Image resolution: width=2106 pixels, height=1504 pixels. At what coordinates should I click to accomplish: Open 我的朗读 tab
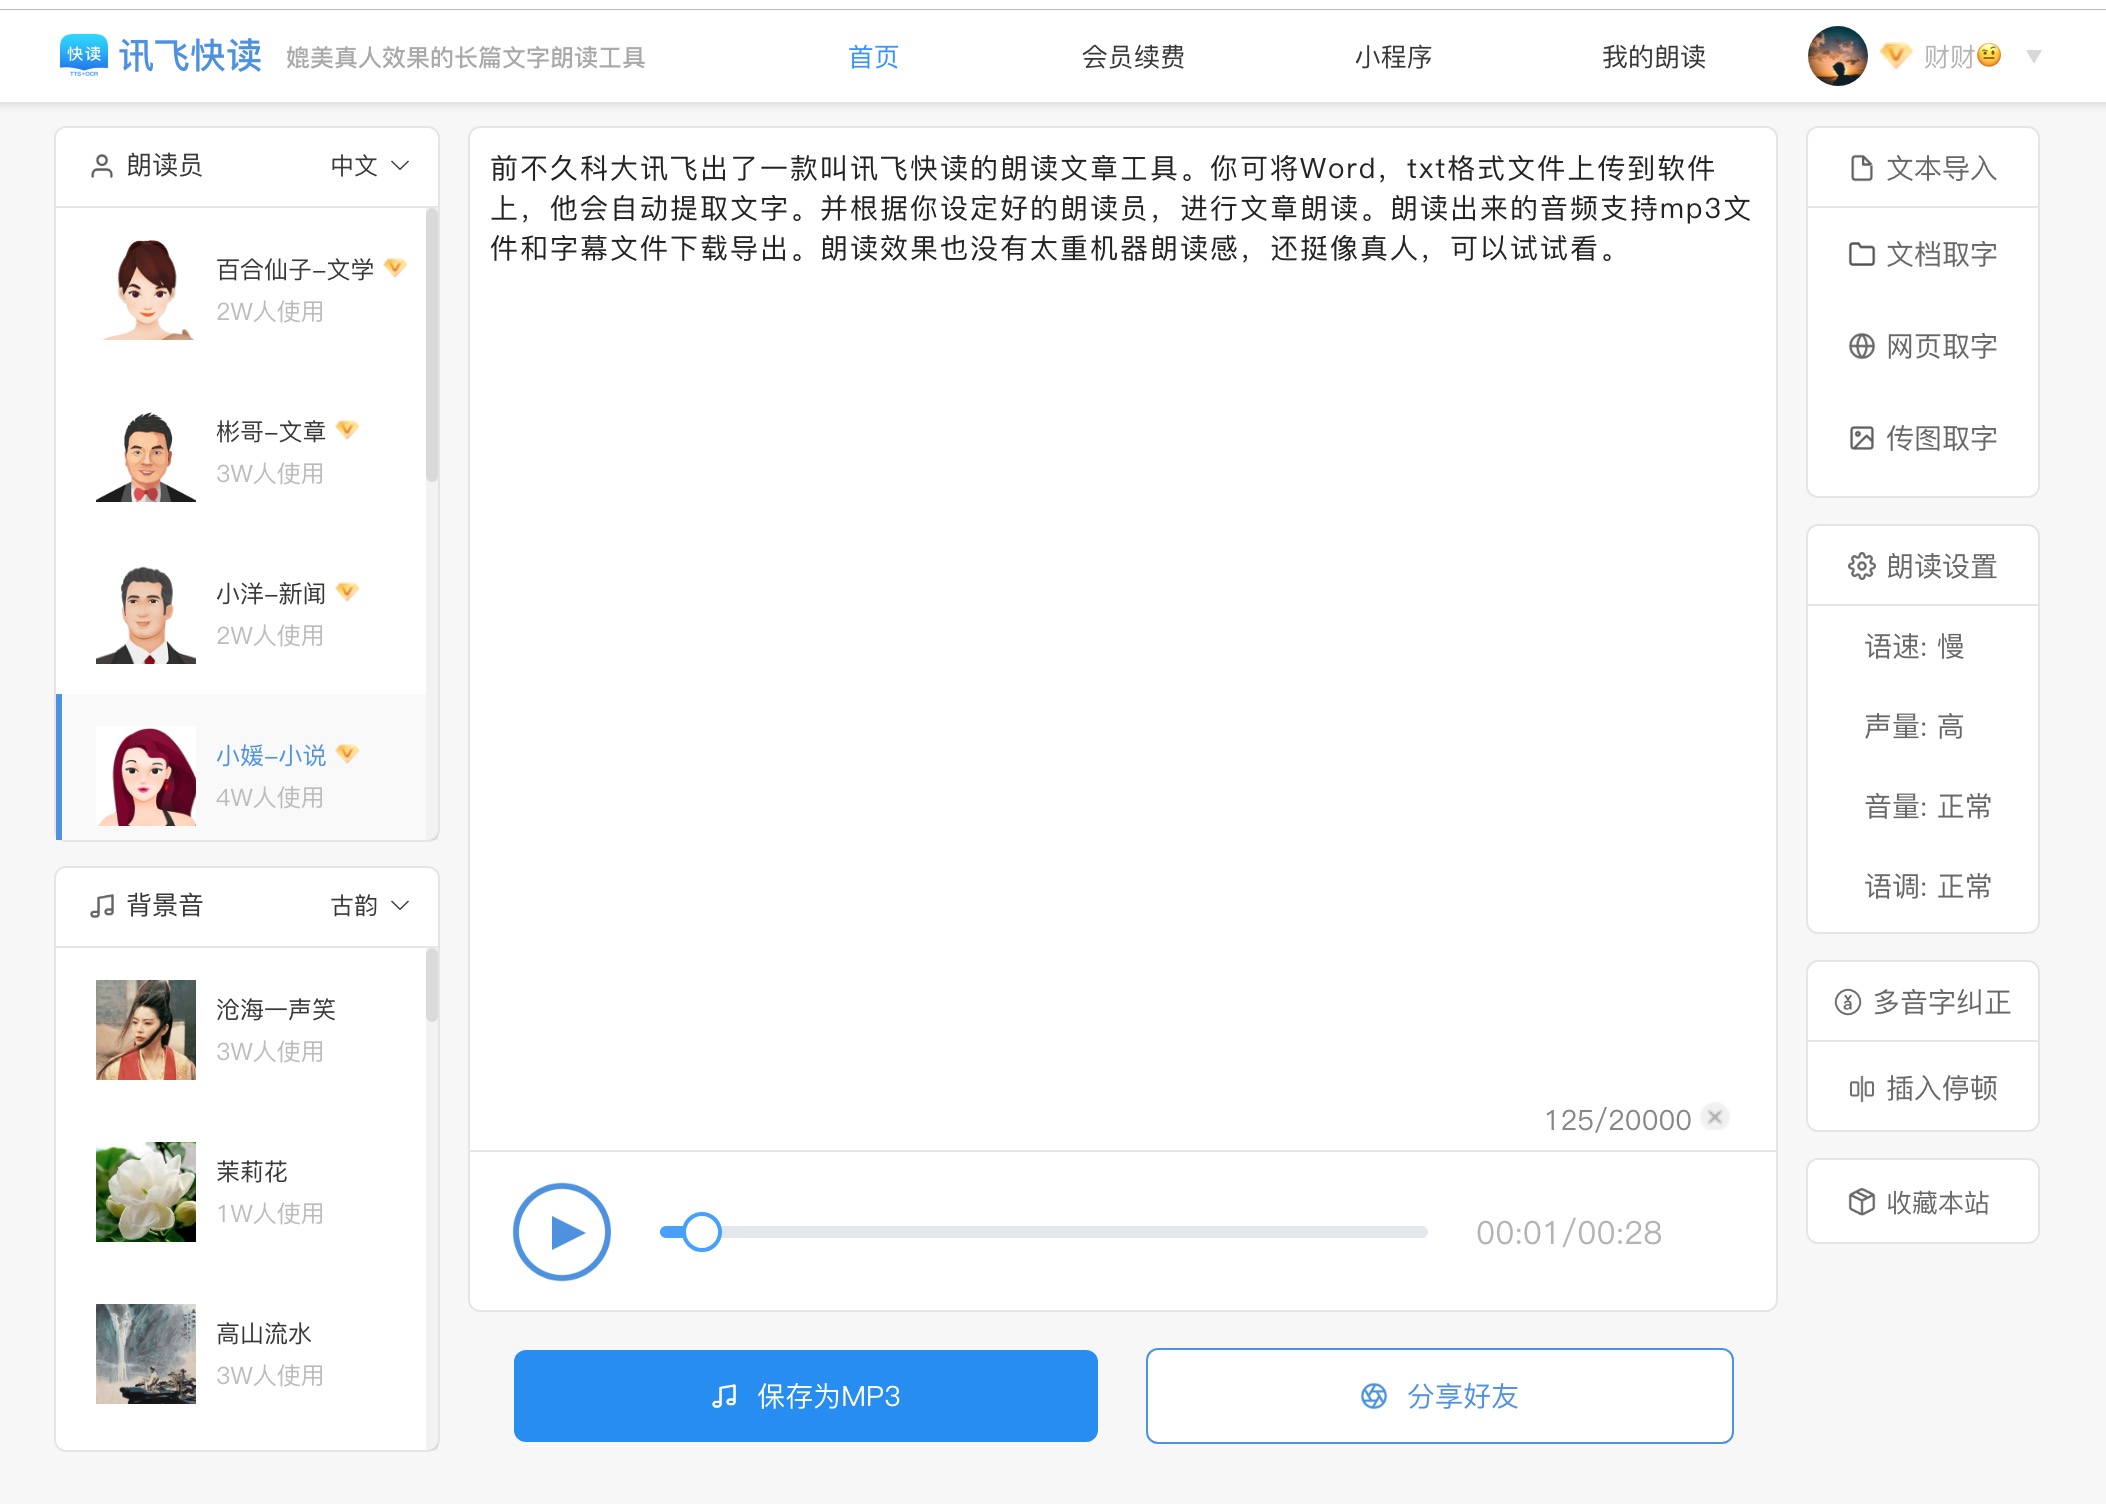pyautogui.click(x=1653, y=57)
